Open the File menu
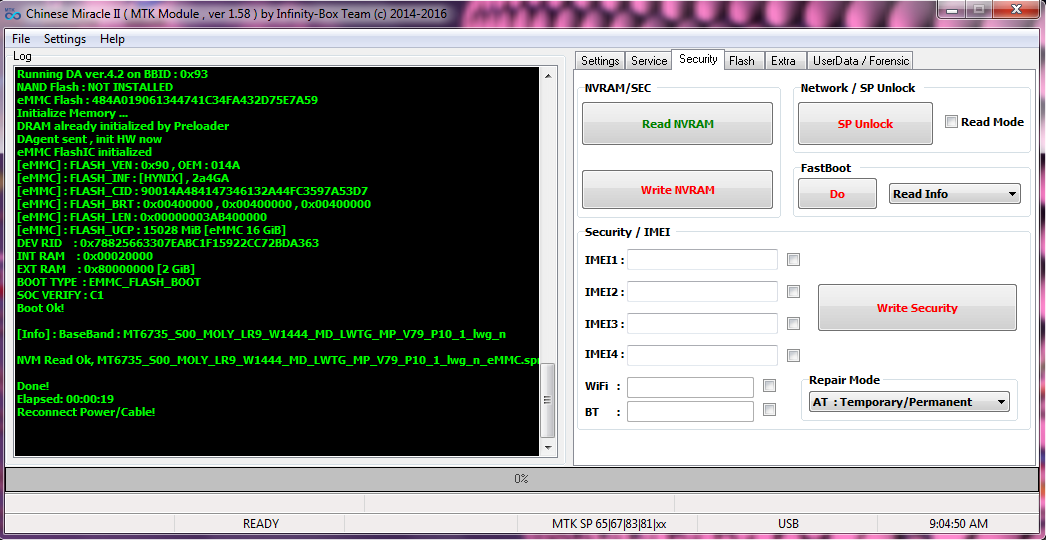Viewport: 1046px width, 540px height. [21, 39]
